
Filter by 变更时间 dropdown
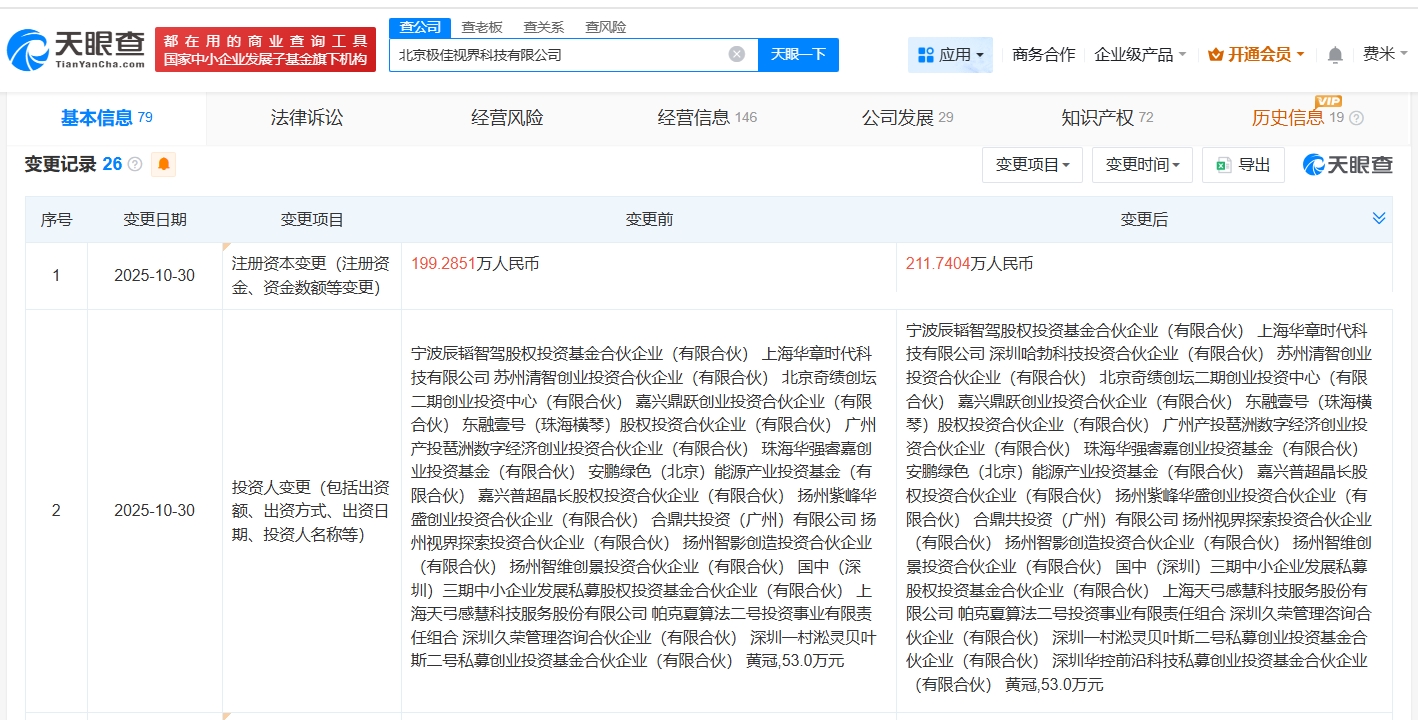1142,165
